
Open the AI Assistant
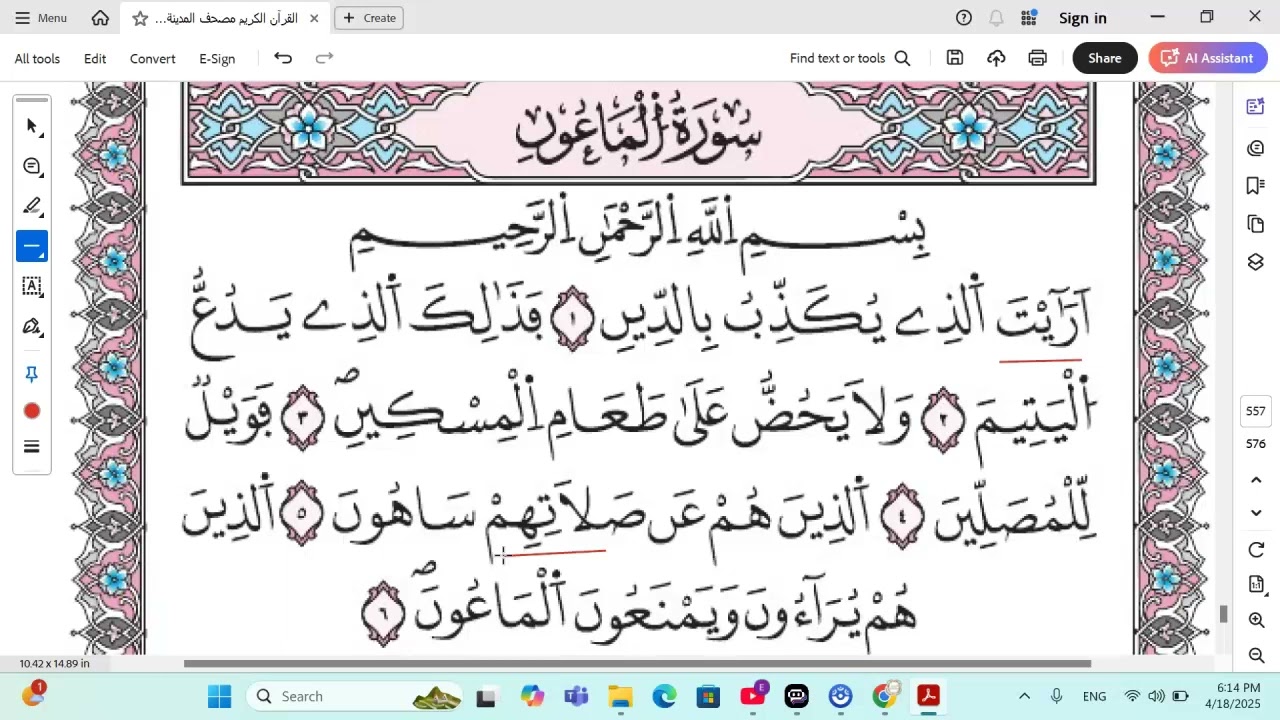tap(1208, 58)
